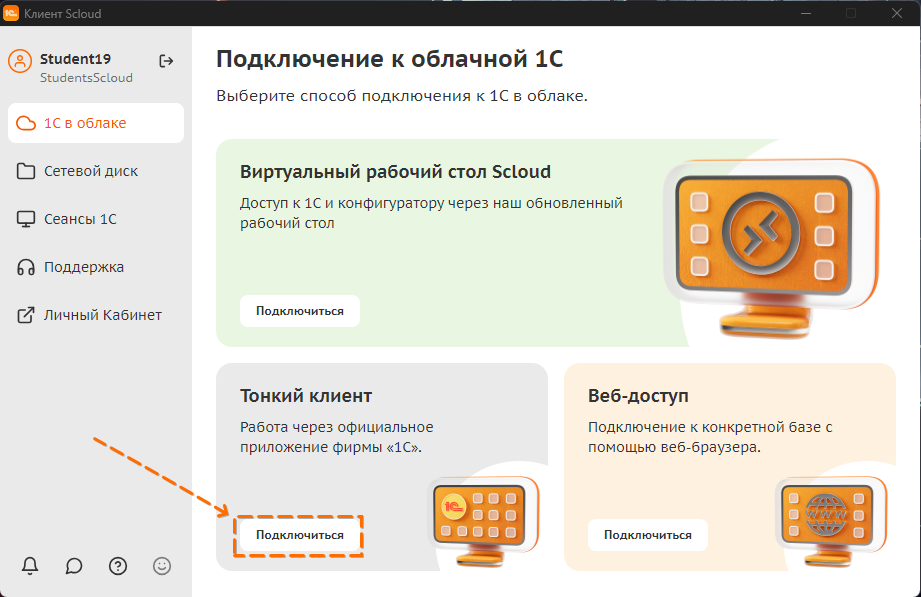Image resolution: width=921 pixels, height=597 pixels.
Task: Close the Клиент Scloud window
Action: 896,13
